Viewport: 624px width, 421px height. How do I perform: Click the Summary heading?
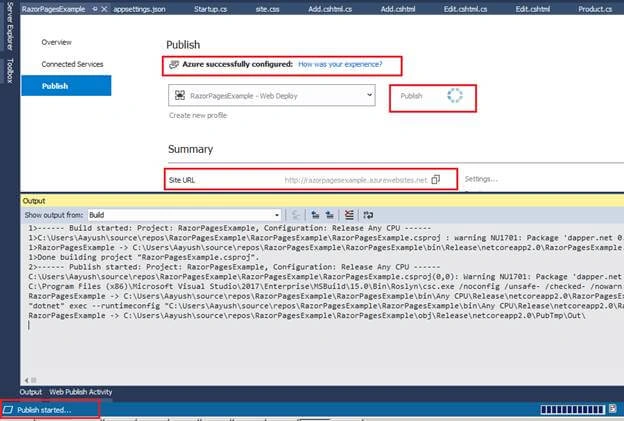190,149
